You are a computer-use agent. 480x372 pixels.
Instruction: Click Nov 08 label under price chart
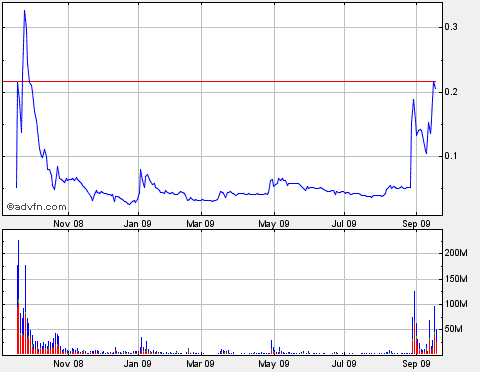(x=68, y=223)
